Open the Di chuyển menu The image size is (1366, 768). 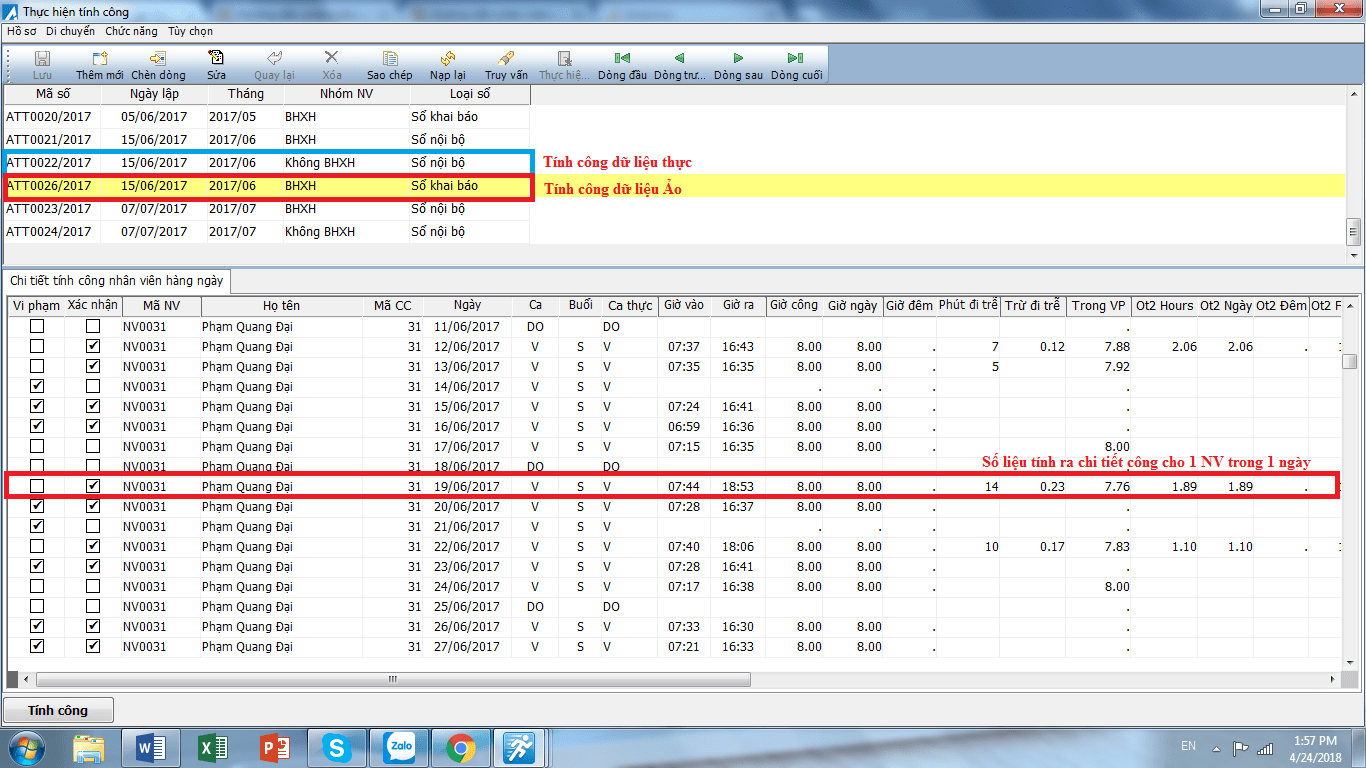(x=71, y=31)
